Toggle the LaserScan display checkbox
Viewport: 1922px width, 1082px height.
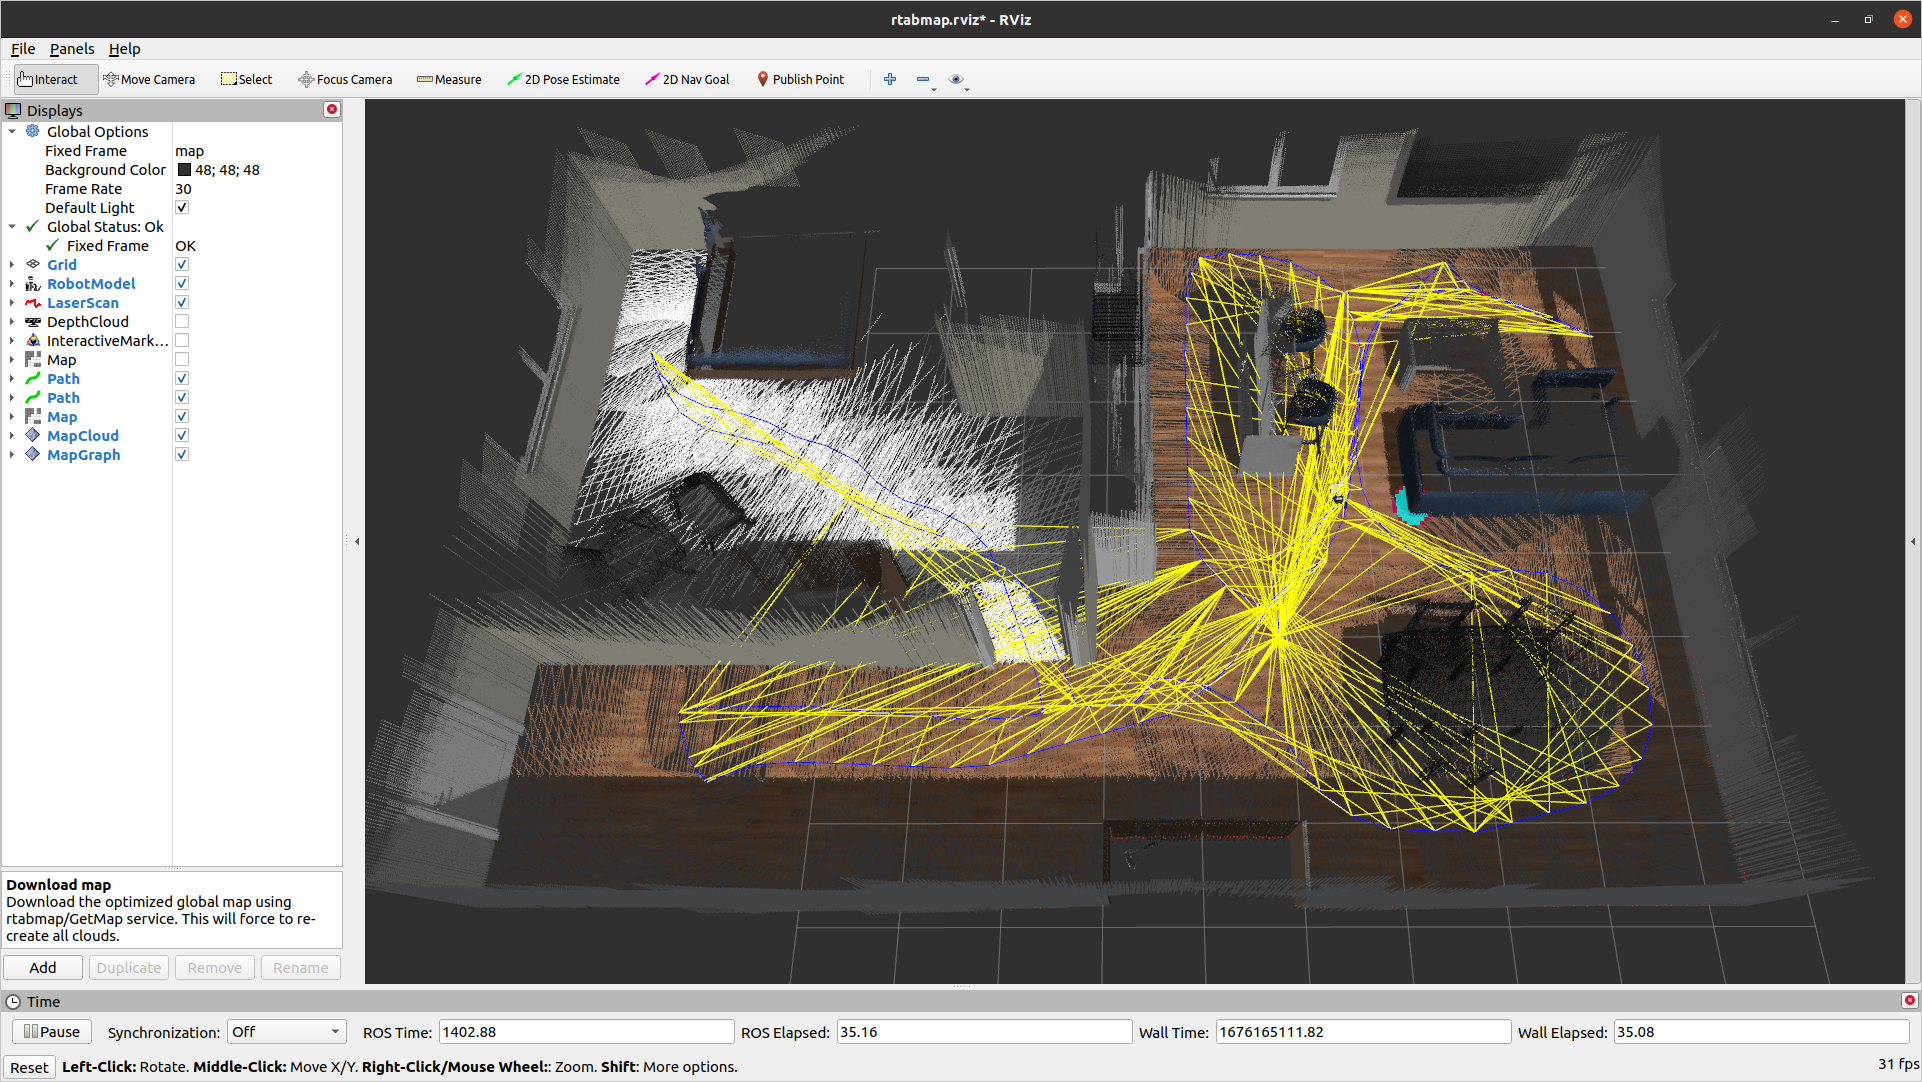182,303
